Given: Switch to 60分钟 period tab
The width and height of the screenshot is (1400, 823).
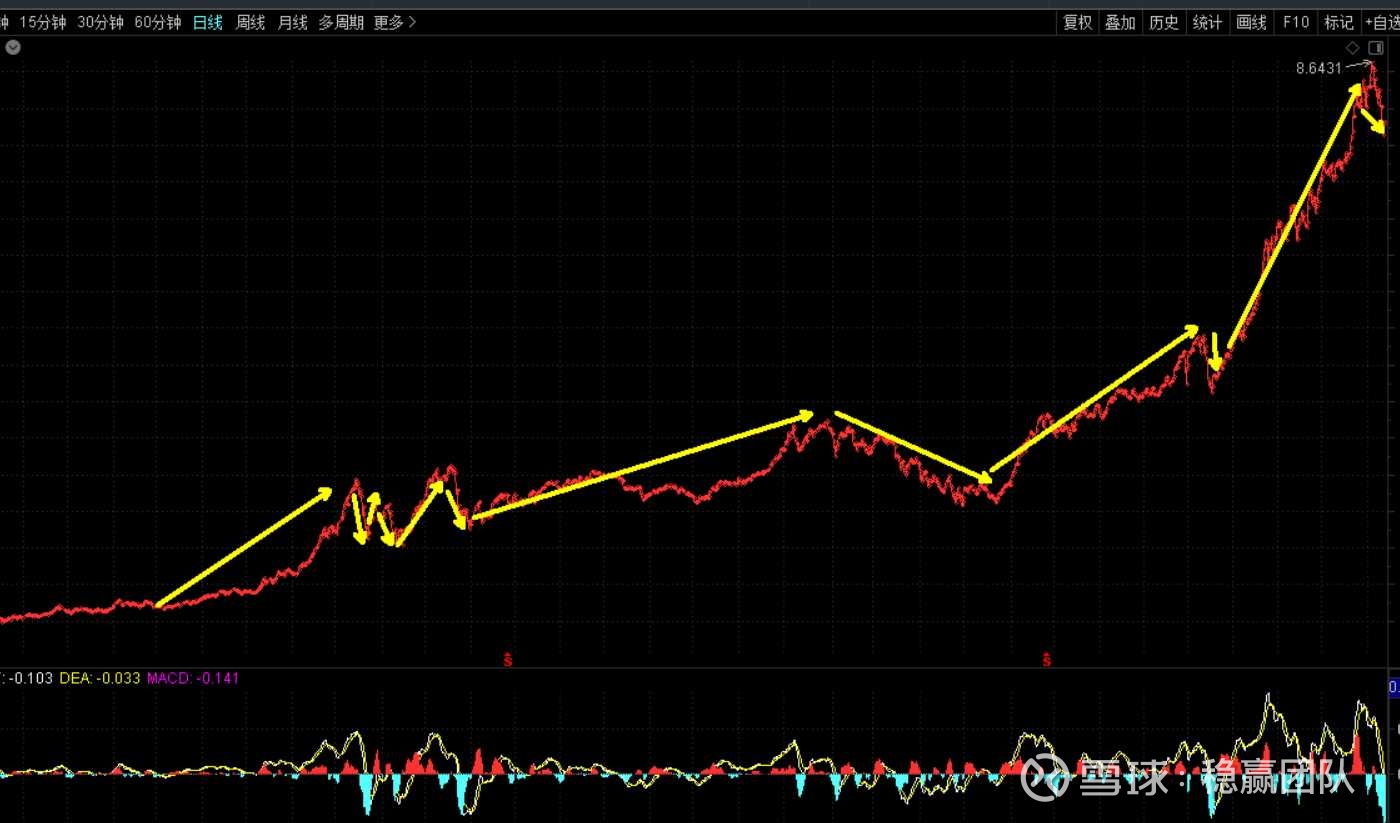Looking at the screenshot, I should point(158,22).
